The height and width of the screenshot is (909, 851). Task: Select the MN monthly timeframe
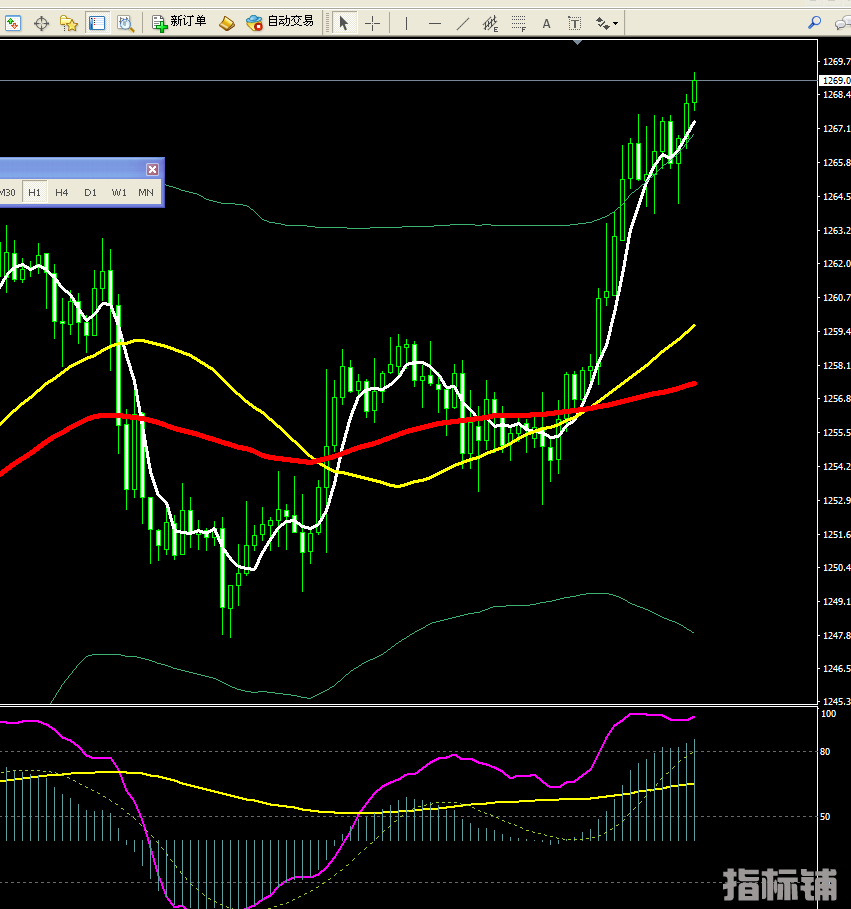pyautogui.click(x=146, y=192)
